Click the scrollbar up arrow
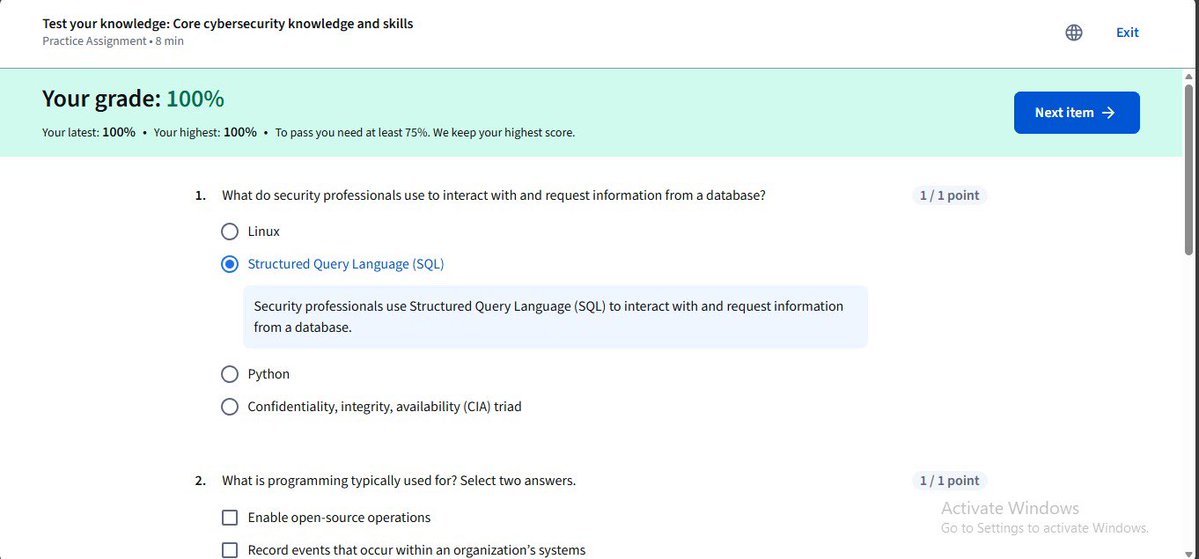Screen dimensions: 1199x559 coord(1189,76)
